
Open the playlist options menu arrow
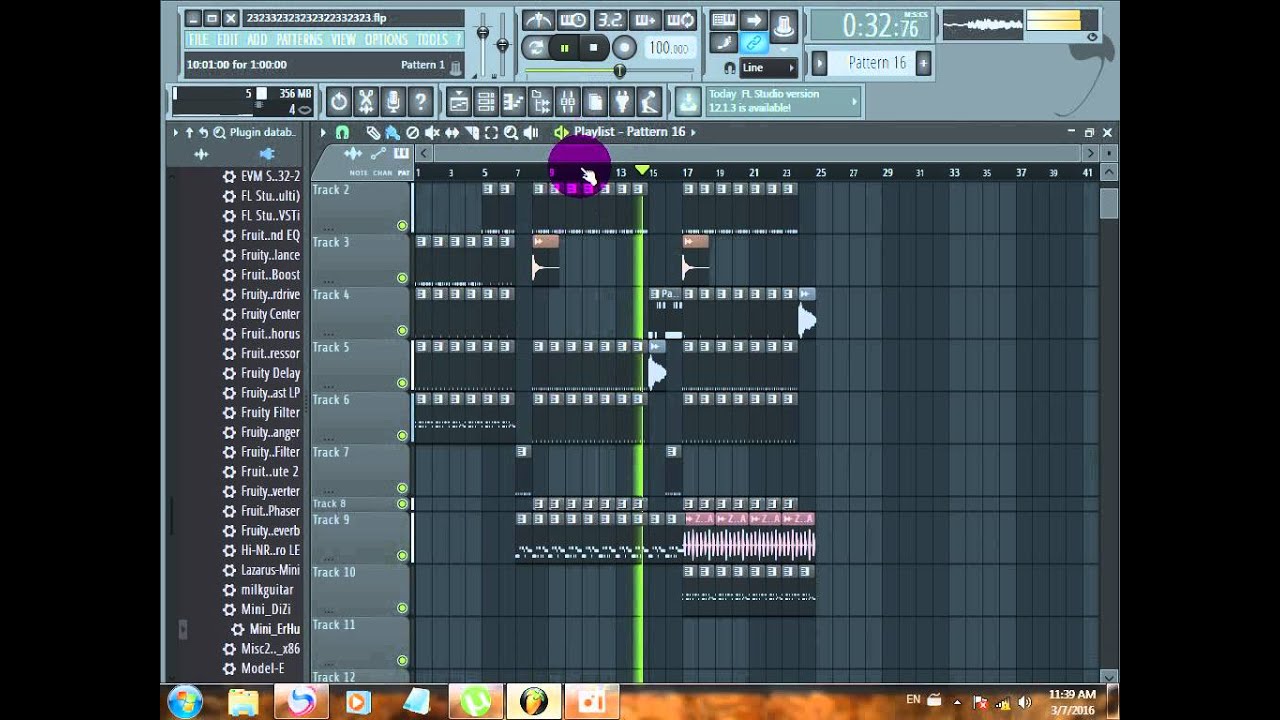[x=323, y=132]
